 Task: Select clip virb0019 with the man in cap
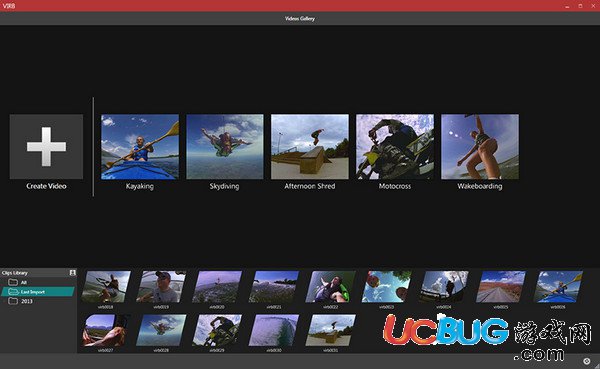pyautogui.click(x=161, y=287)
